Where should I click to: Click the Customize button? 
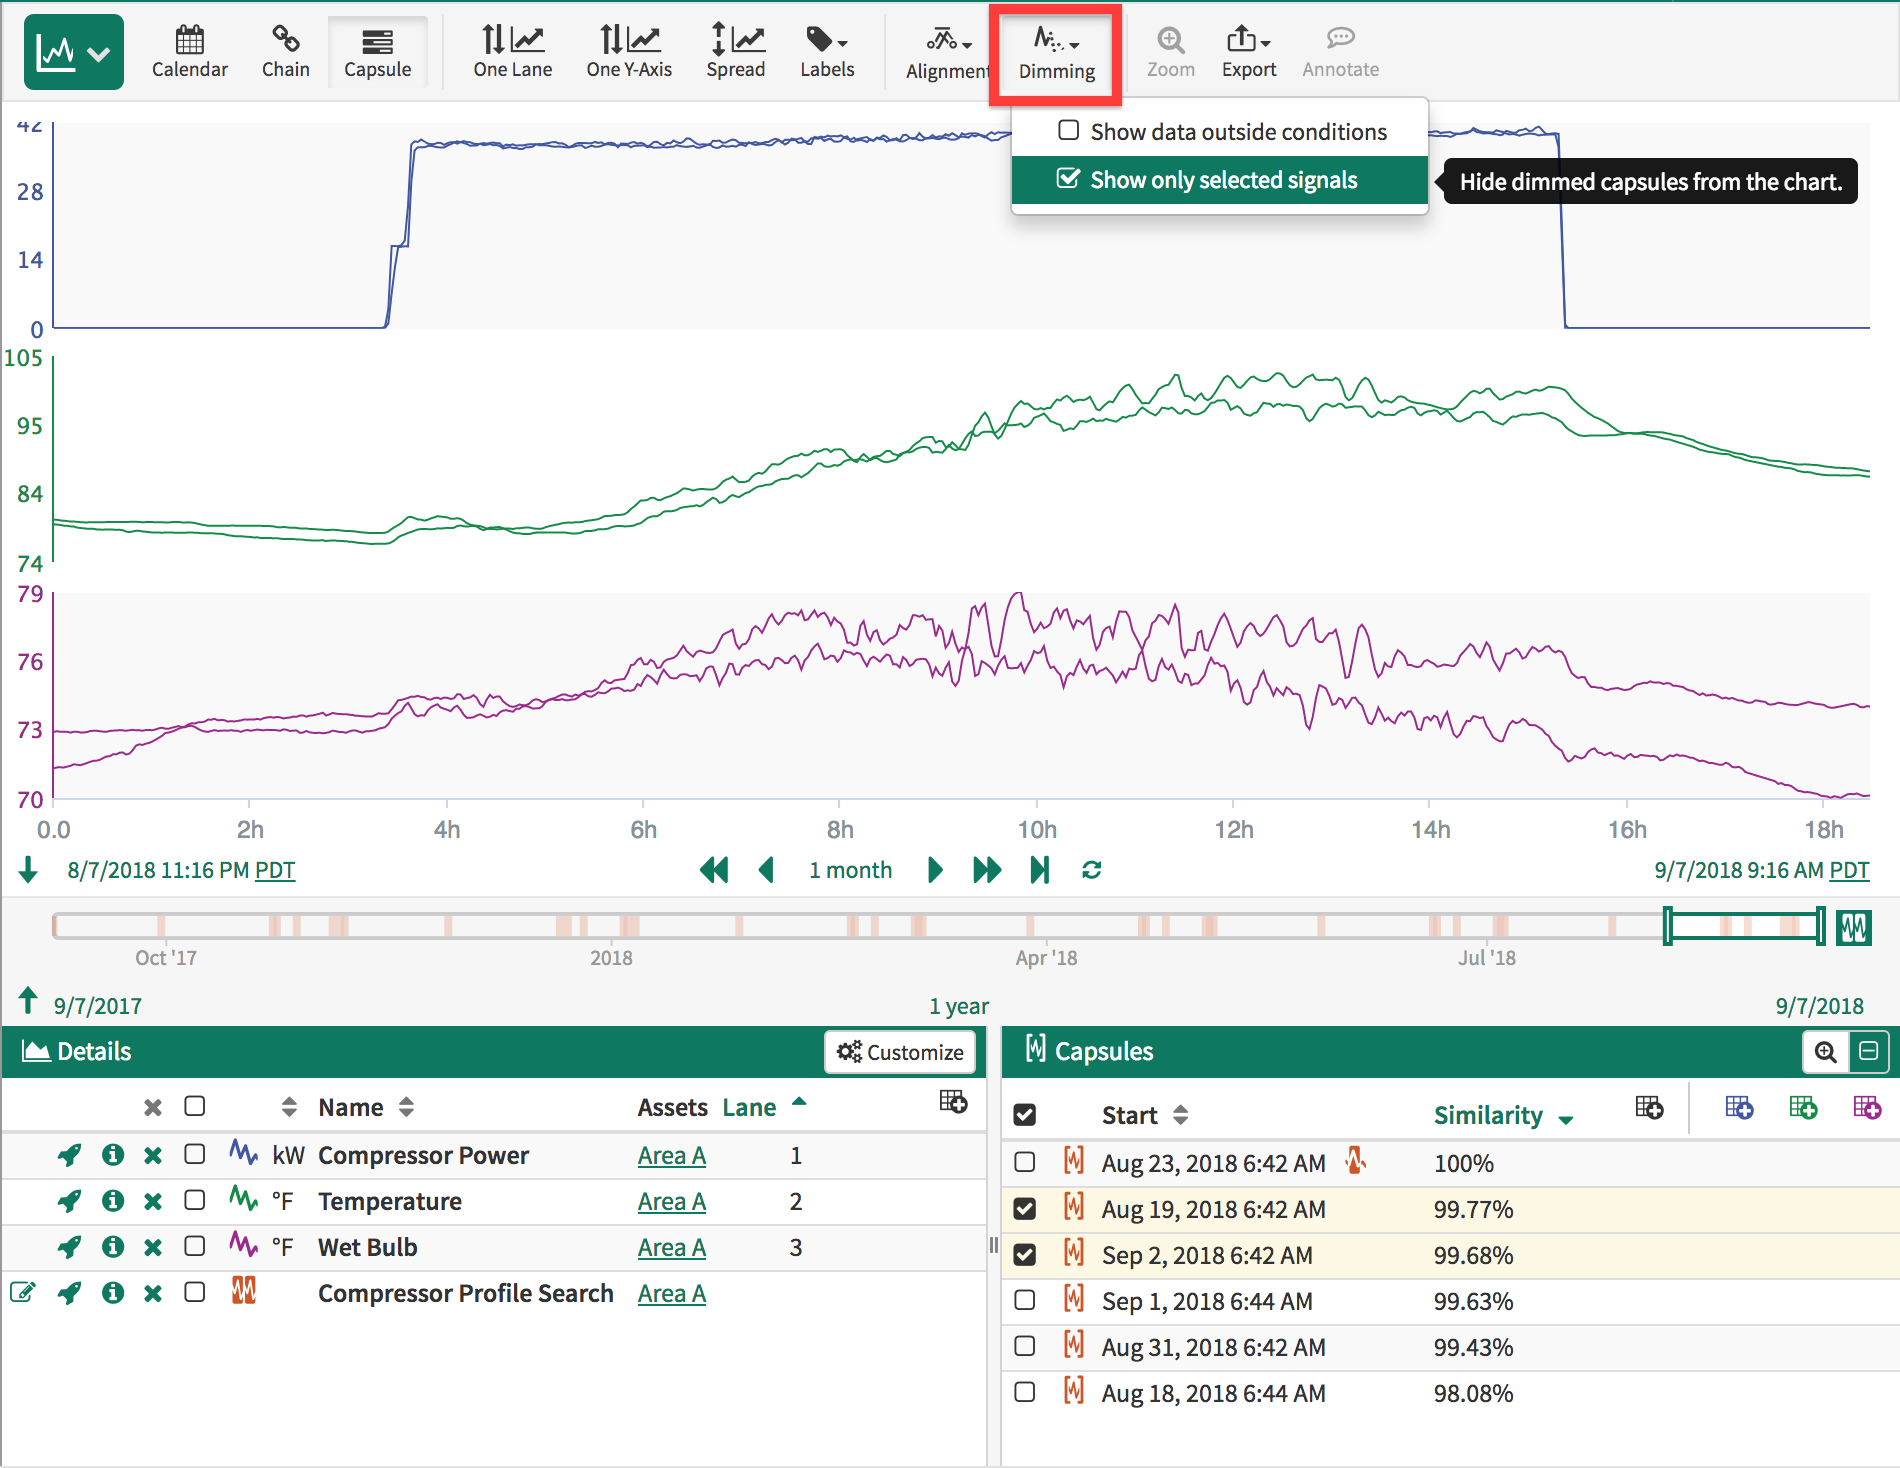[900, 1052]
